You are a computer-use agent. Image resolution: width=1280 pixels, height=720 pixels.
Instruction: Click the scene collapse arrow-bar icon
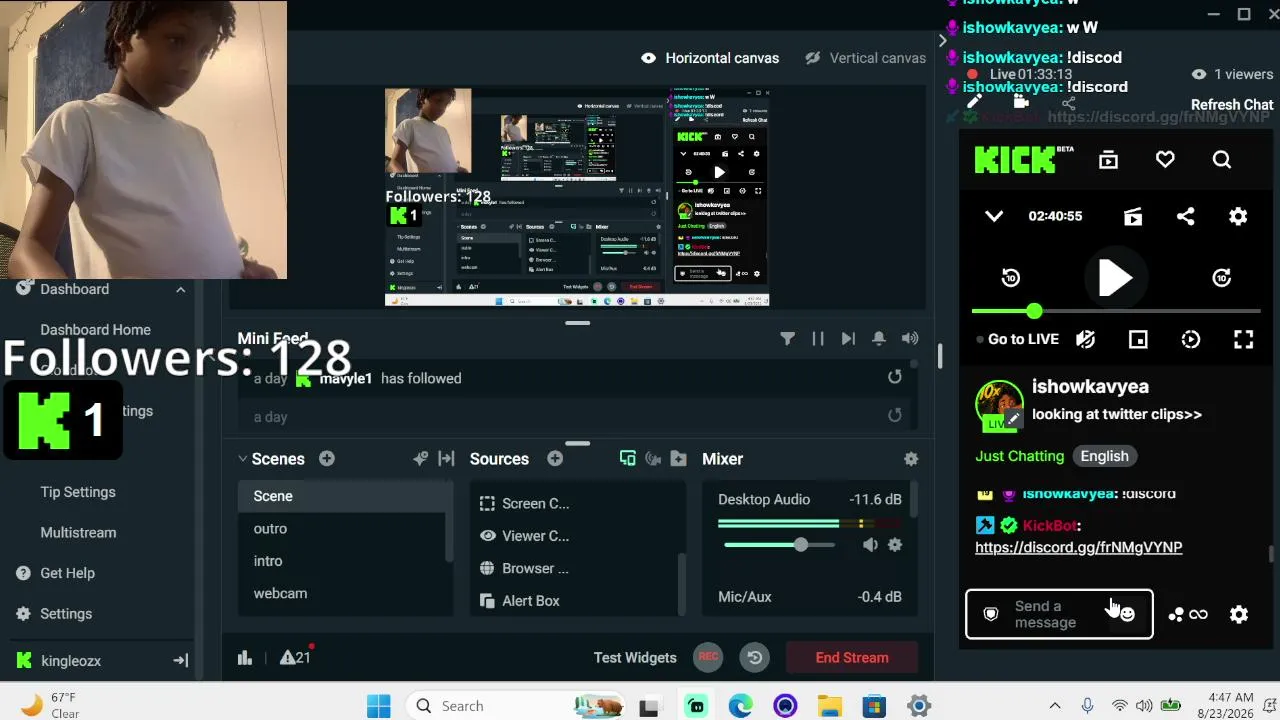[447, 459]
